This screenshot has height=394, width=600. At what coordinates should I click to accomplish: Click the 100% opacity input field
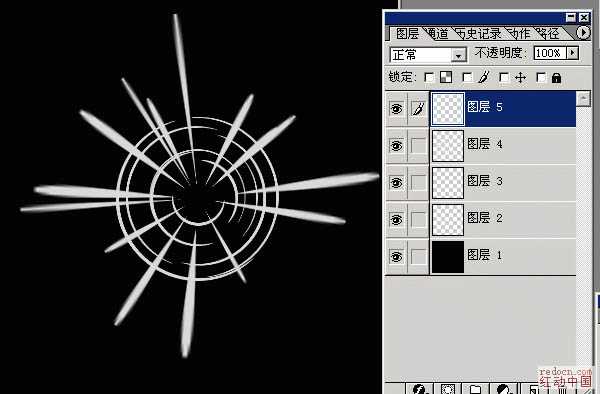[x=550, y=53]
